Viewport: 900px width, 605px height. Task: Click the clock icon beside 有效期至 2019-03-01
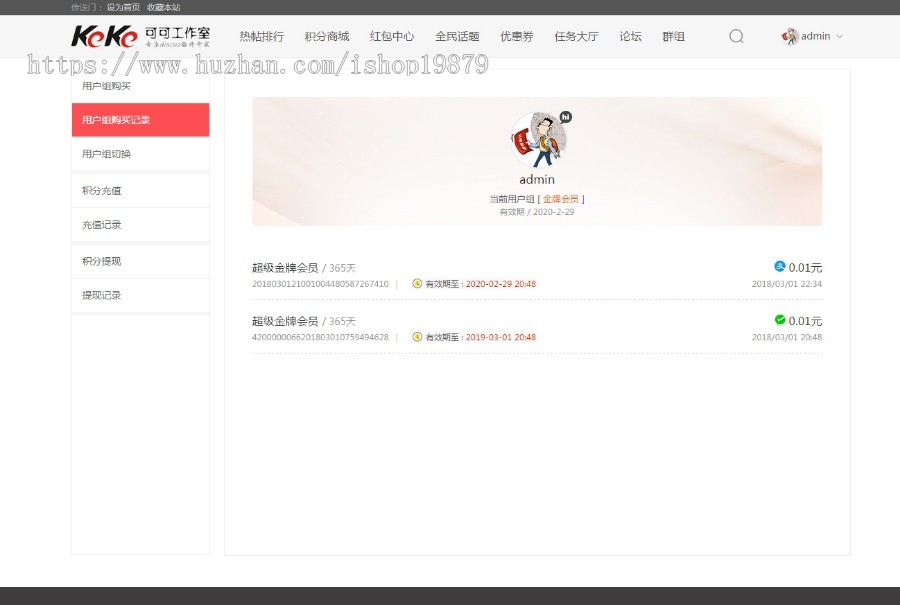point(419,337)
